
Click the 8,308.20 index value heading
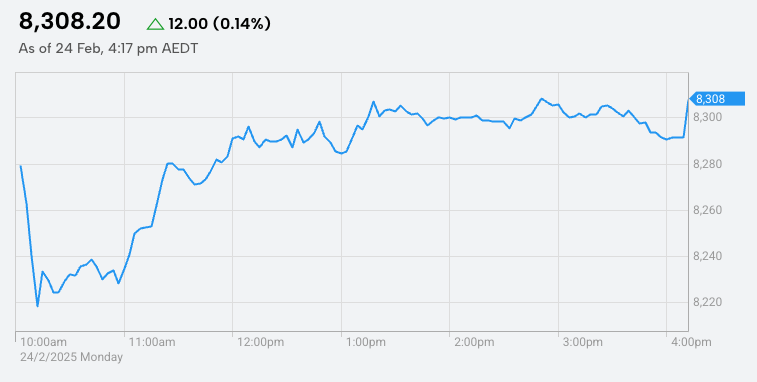(70, 22)
